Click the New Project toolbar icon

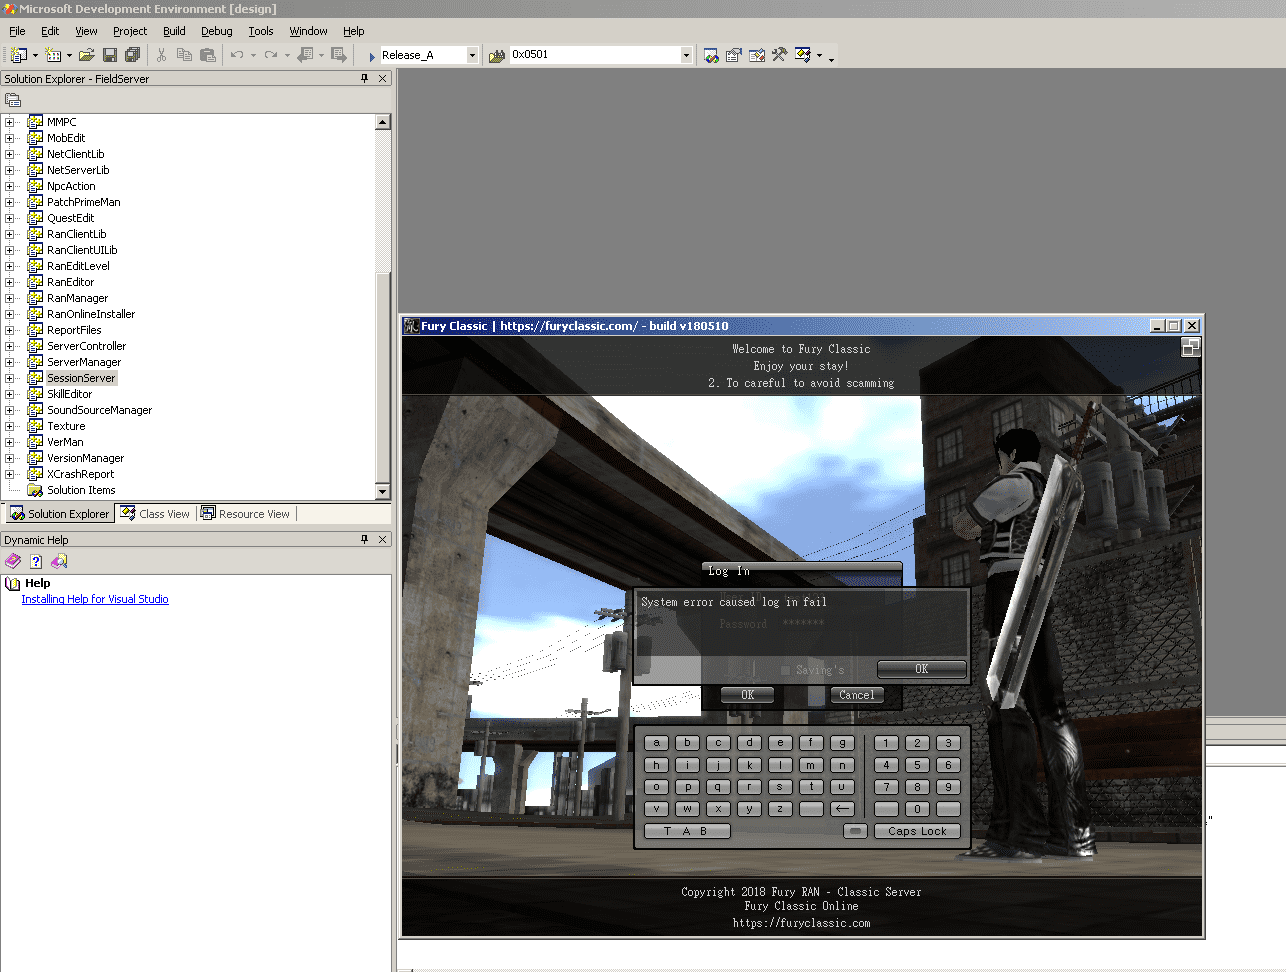click(18, 55)
